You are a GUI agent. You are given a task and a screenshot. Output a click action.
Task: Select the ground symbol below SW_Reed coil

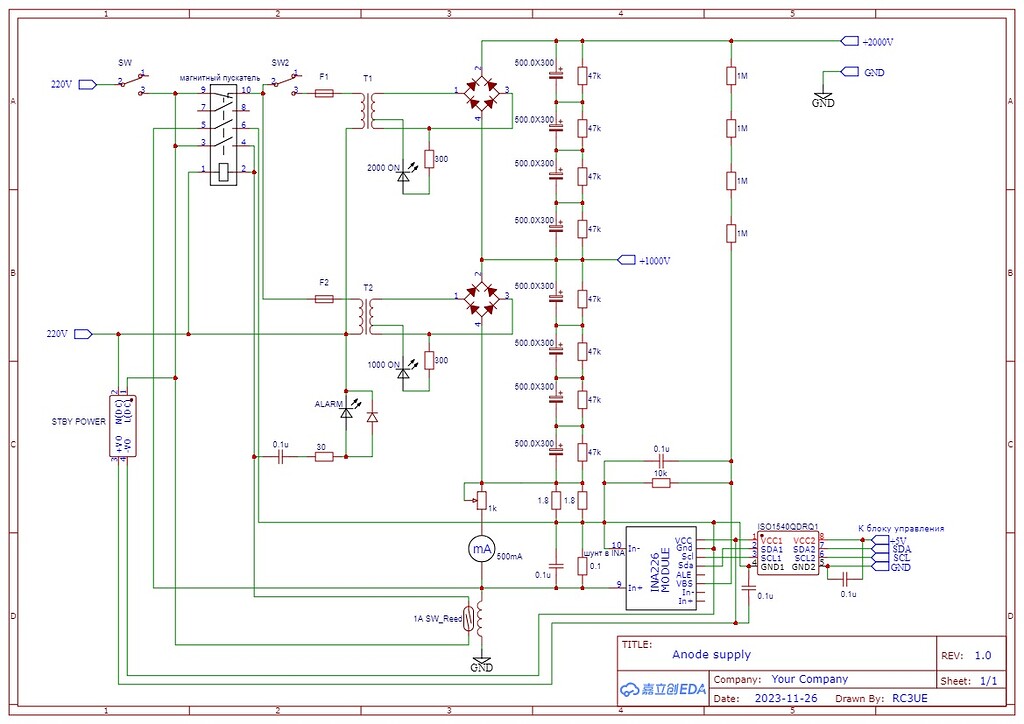click(x=481, y=664)
